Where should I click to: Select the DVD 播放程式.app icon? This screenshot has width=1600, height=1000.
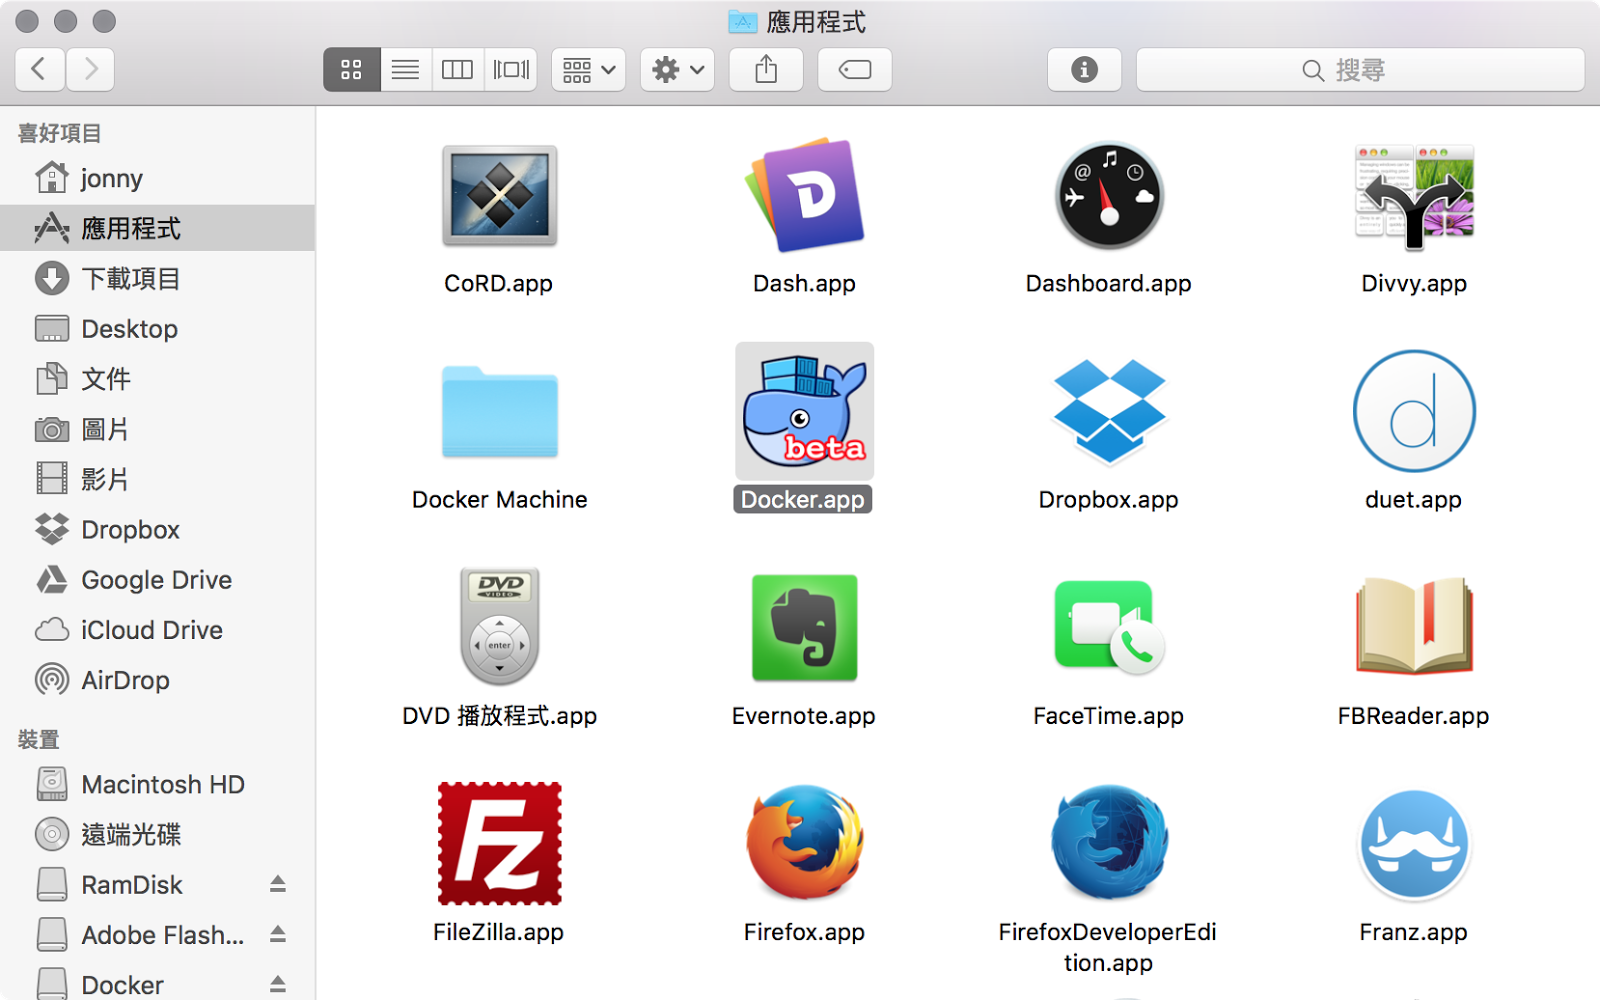pos(500,627)
